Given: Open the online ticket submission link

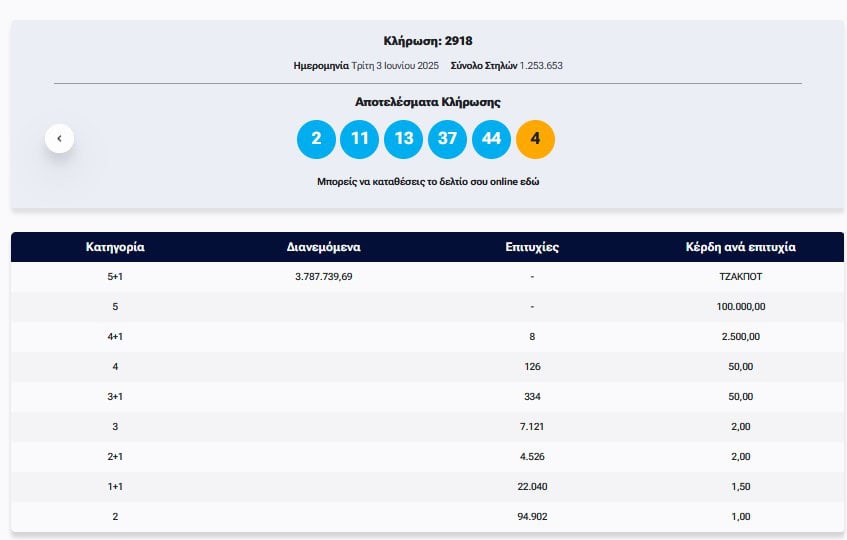Looking at the screenshot, I should pyautogui.click(x=428, y=182).
